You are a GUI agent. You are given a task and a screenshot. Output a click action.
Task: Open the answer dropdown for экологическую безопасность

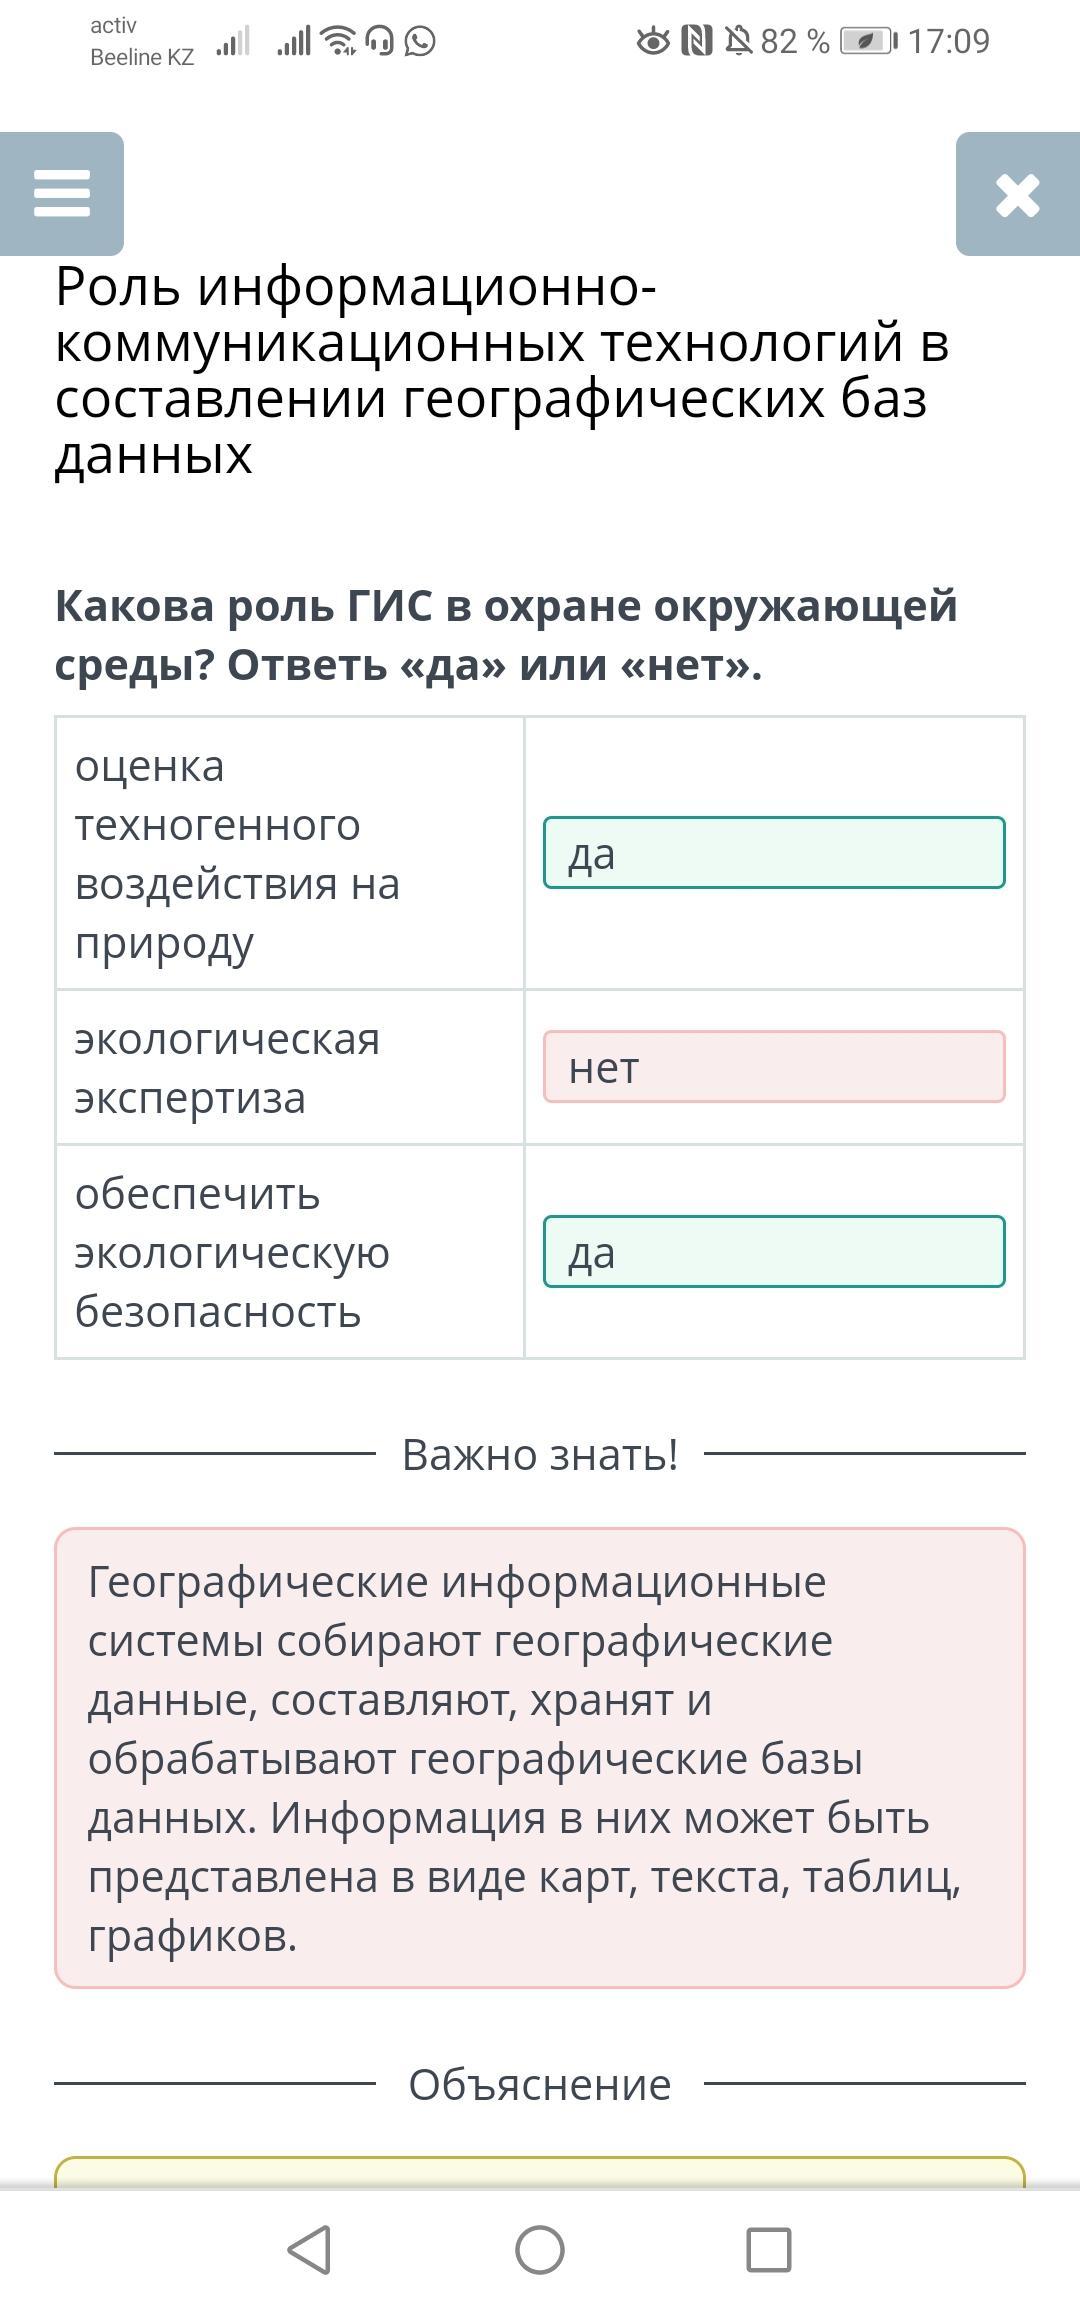(x=774, y=1251)
